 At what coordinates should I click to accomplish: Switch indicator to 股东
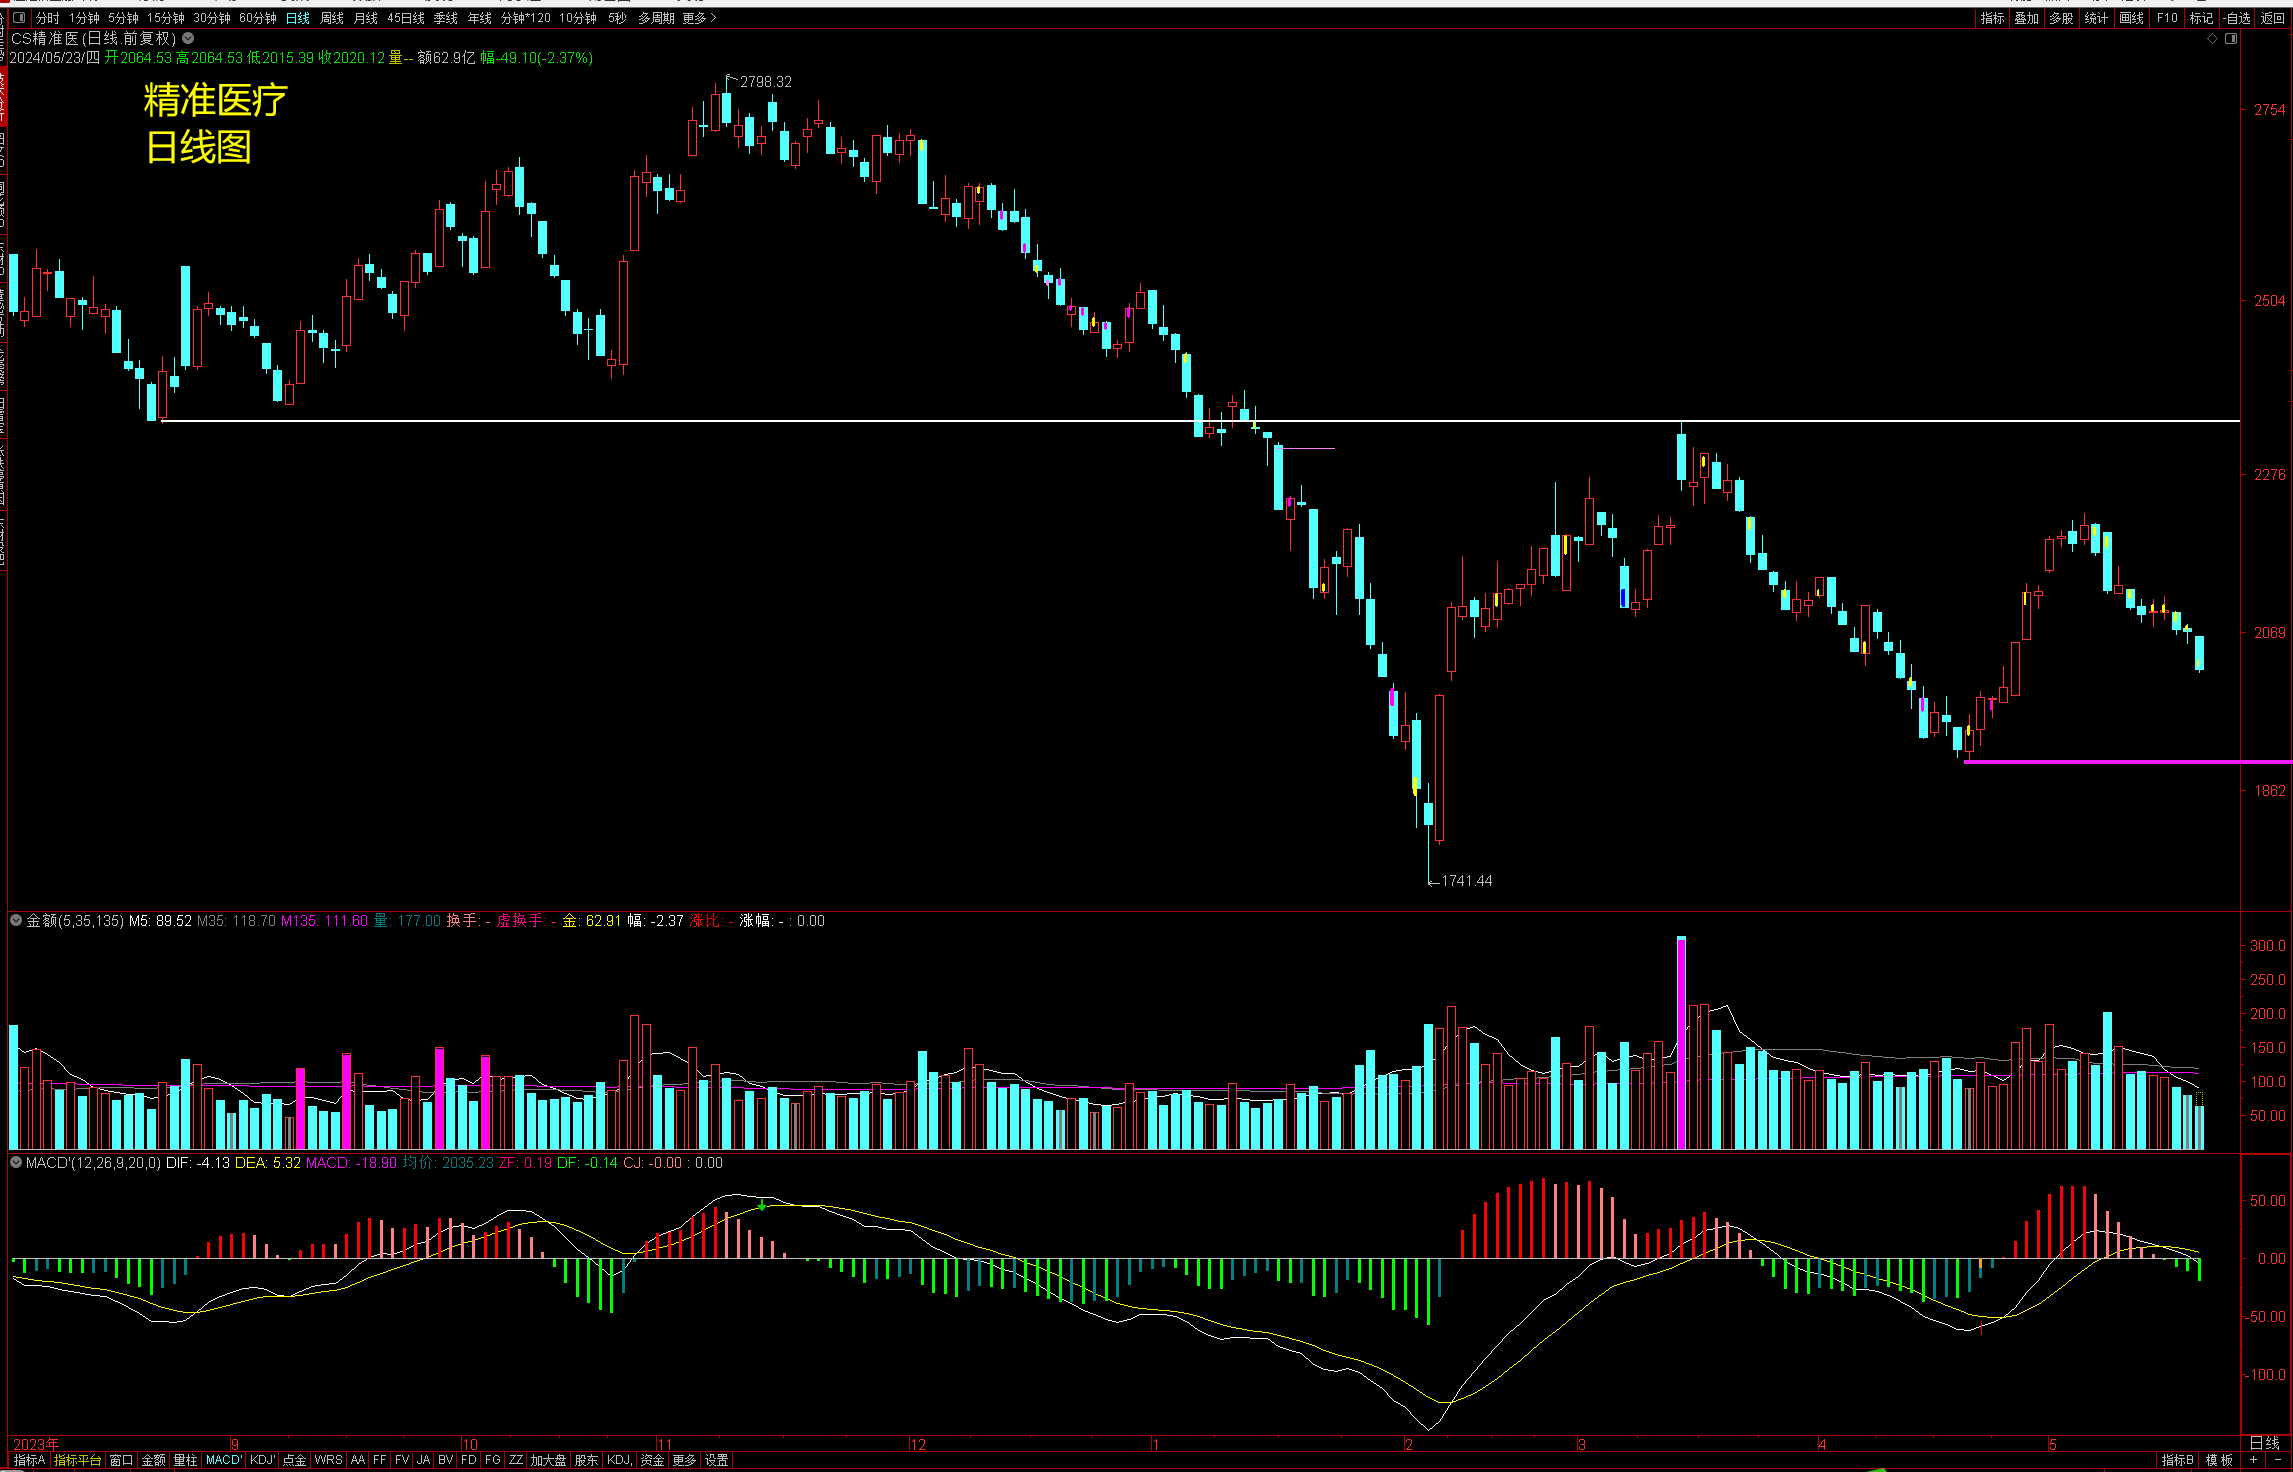[586, 1460]
